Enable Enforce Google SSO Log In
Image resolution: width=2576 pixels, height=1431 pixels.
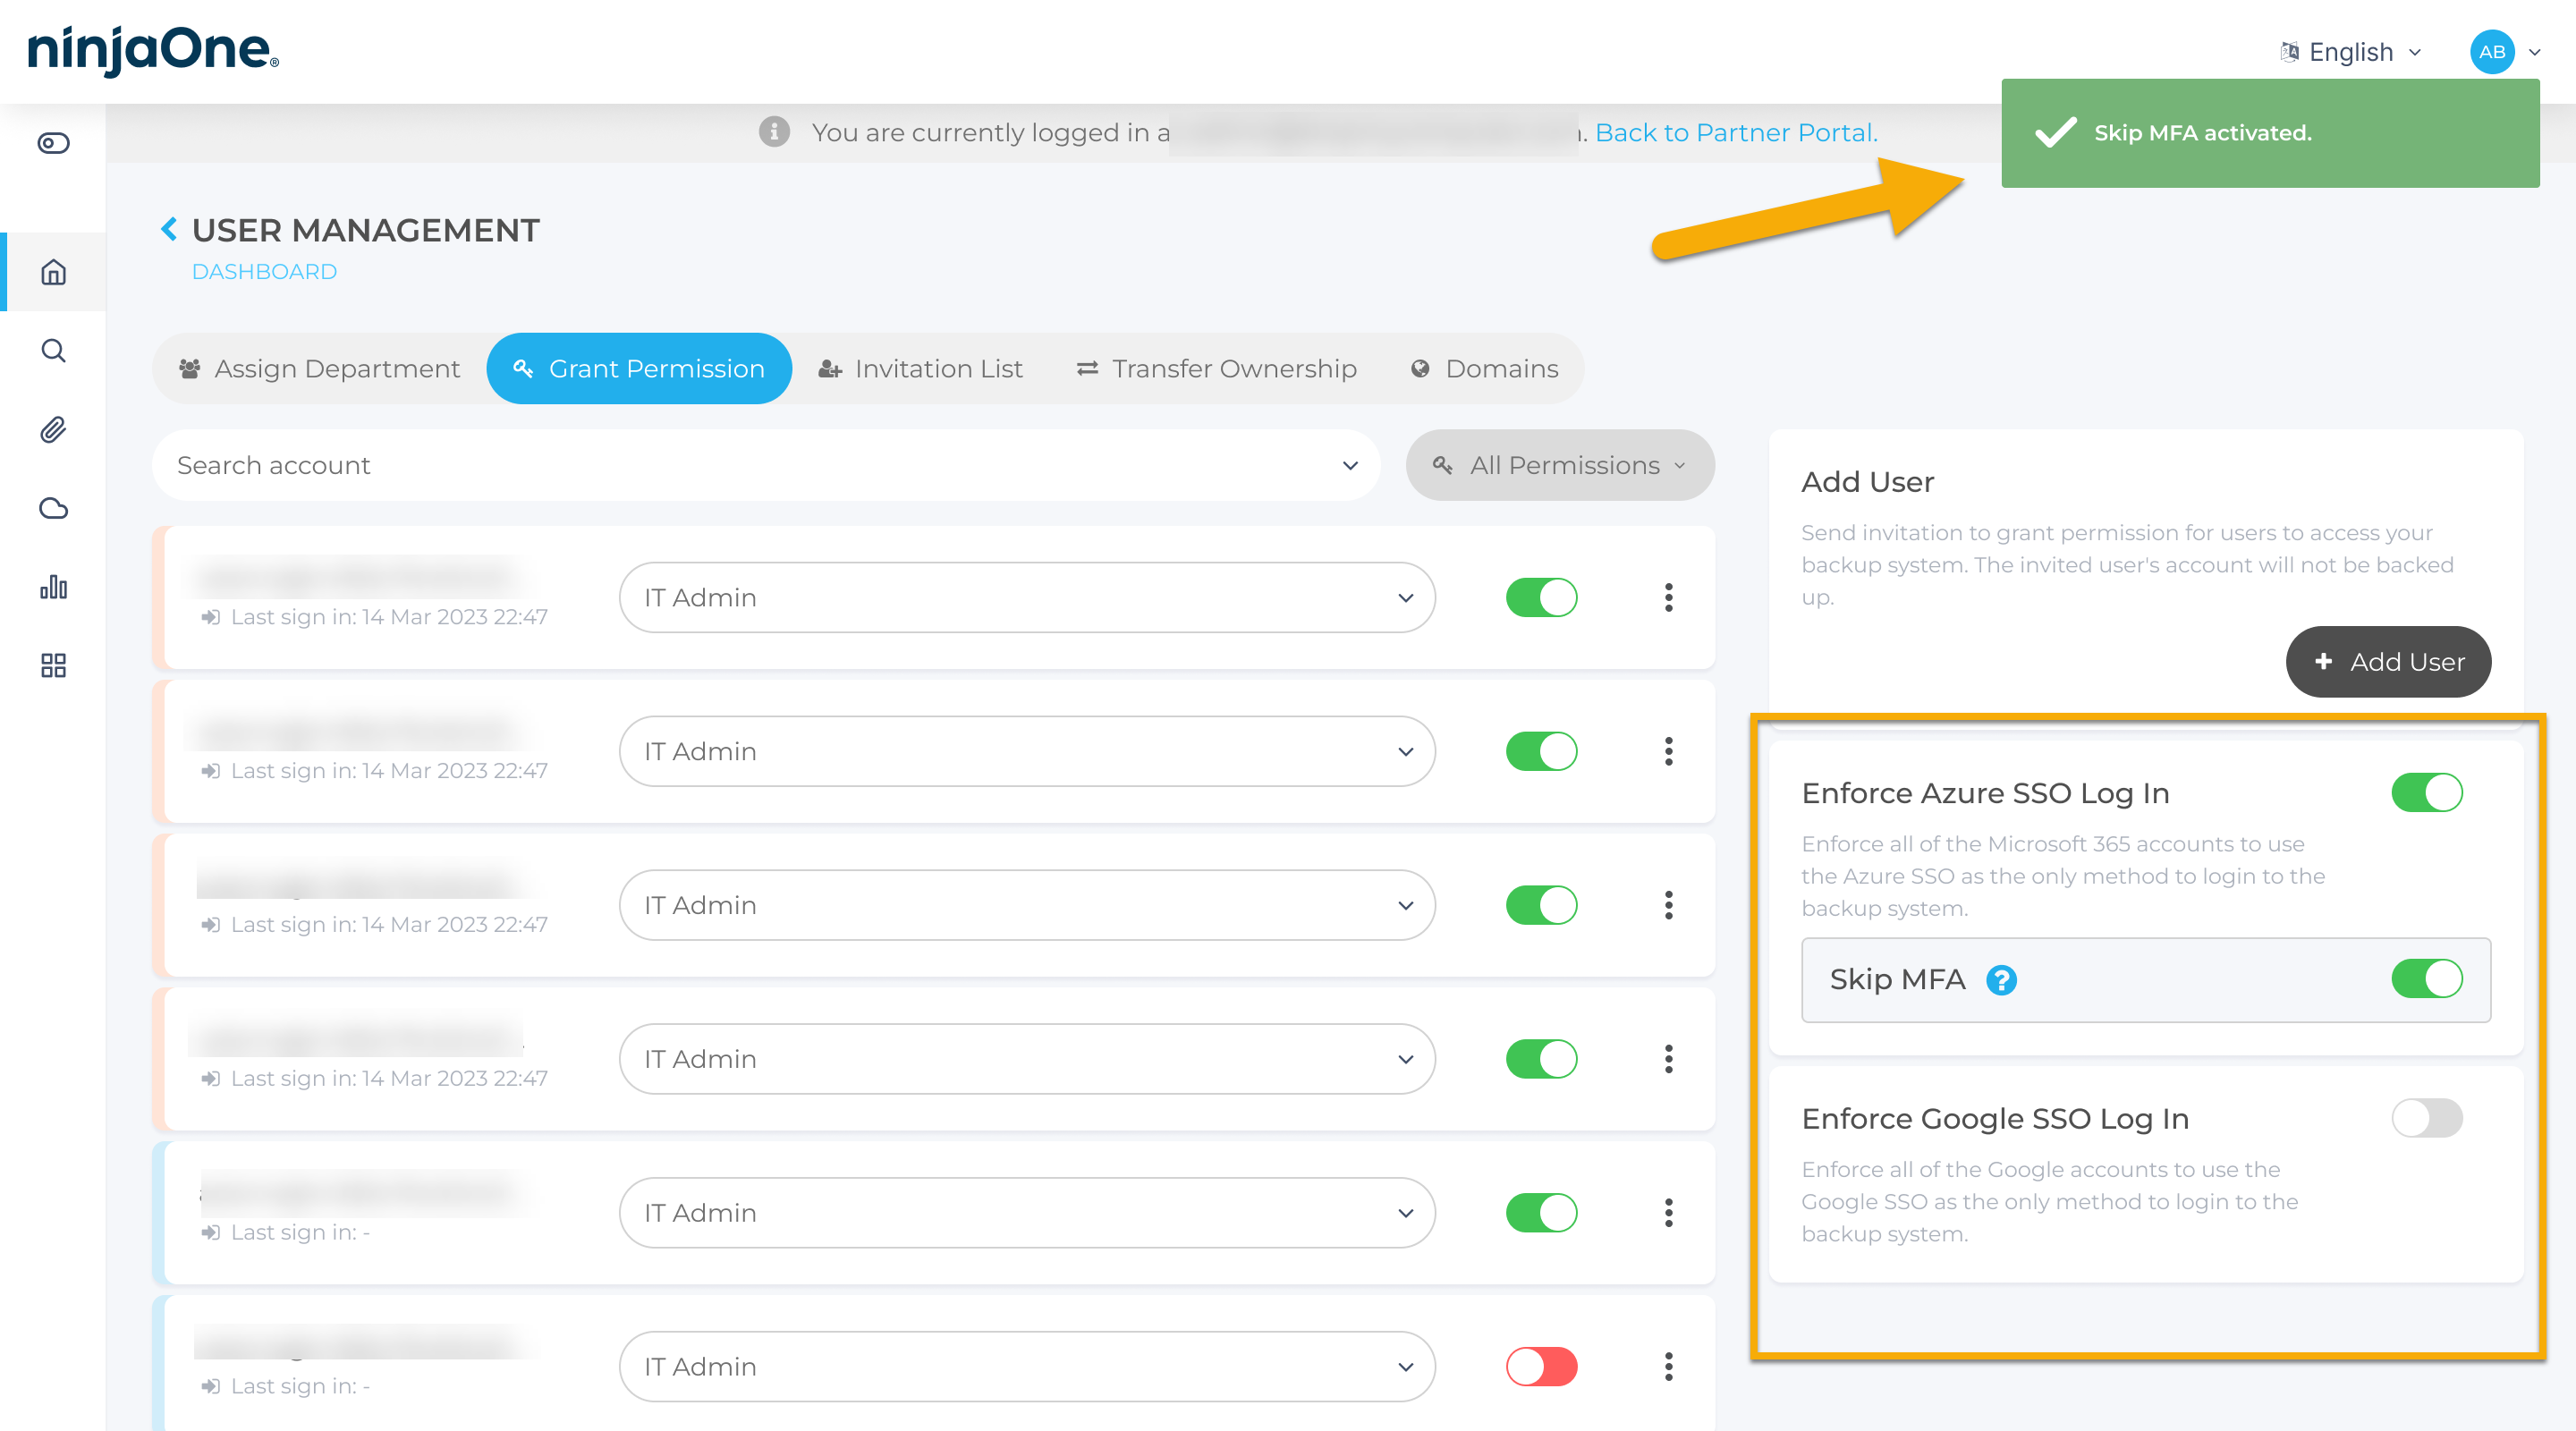[2427, 1118]
